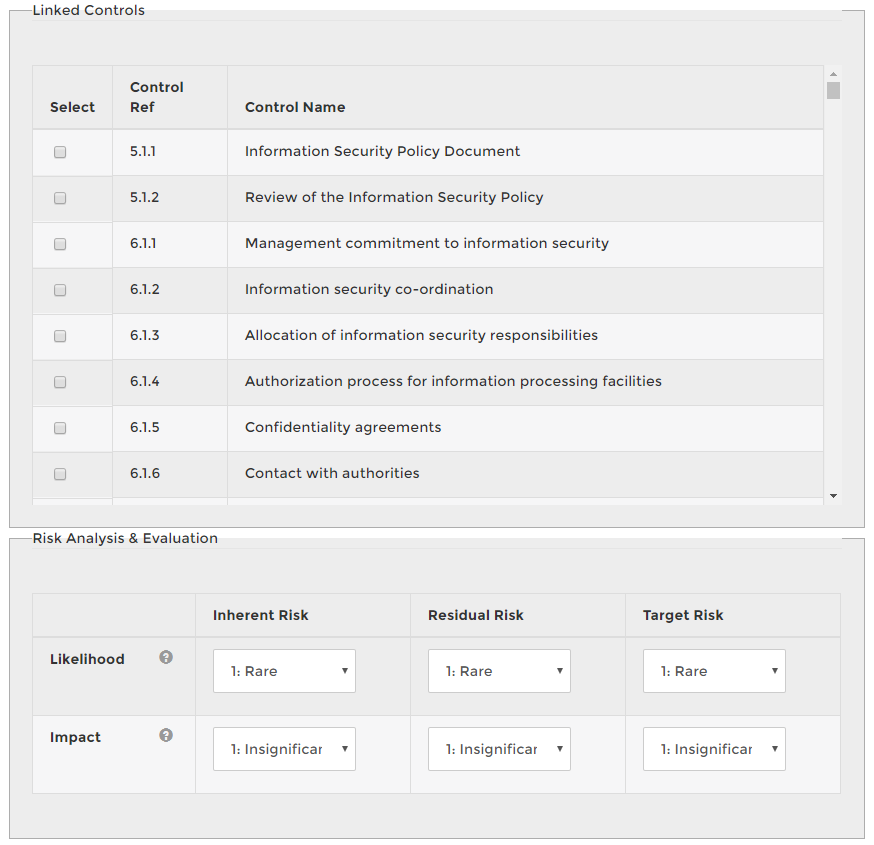
Task: Click the Risk Analysis & Evaluation title
Action: (x=125, y=538)
